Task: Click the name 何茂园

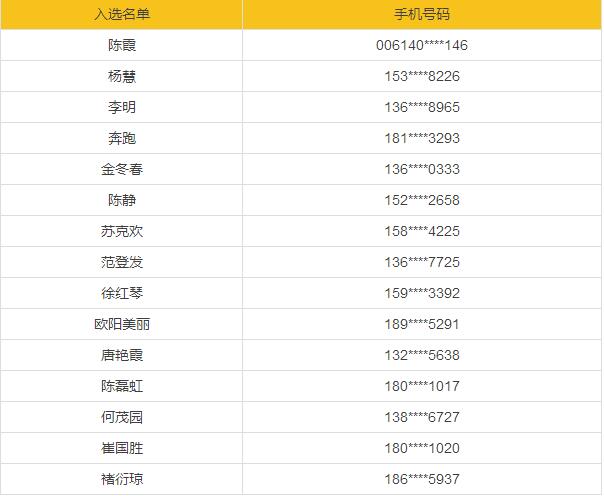Action: pyautogui.click(x=121, y=417)
